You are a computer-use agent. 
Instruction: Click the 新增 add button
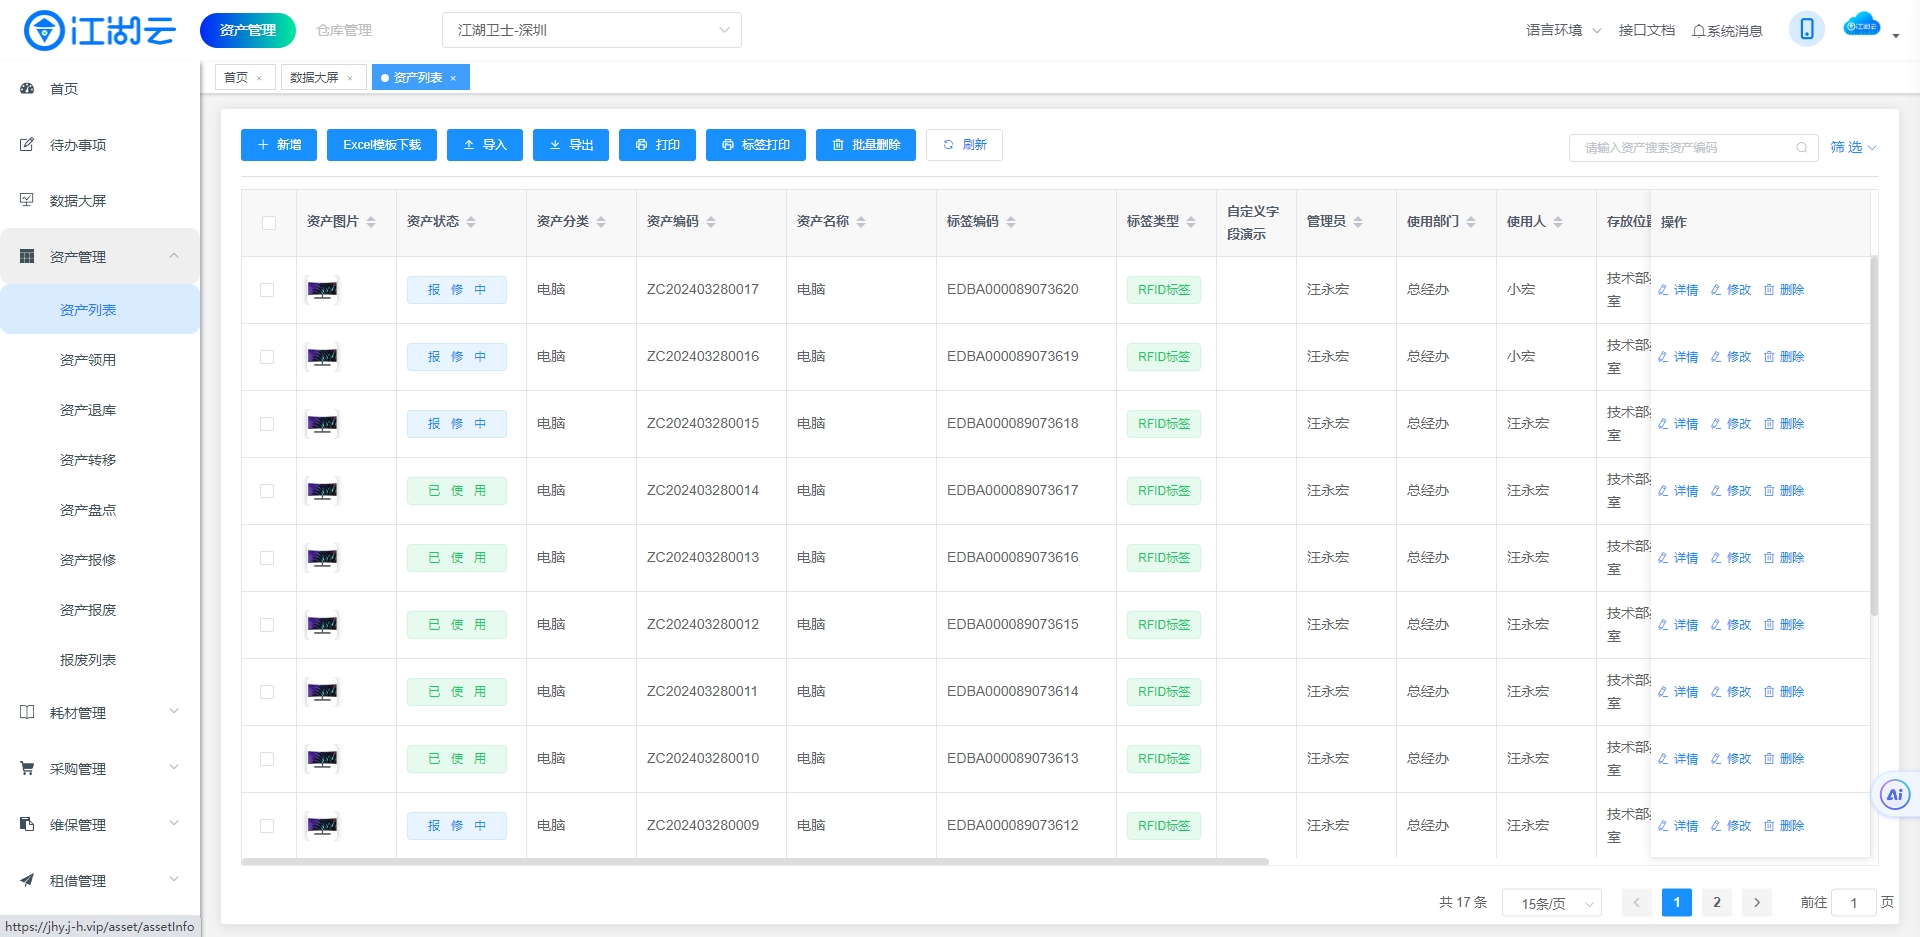(279, 145)
